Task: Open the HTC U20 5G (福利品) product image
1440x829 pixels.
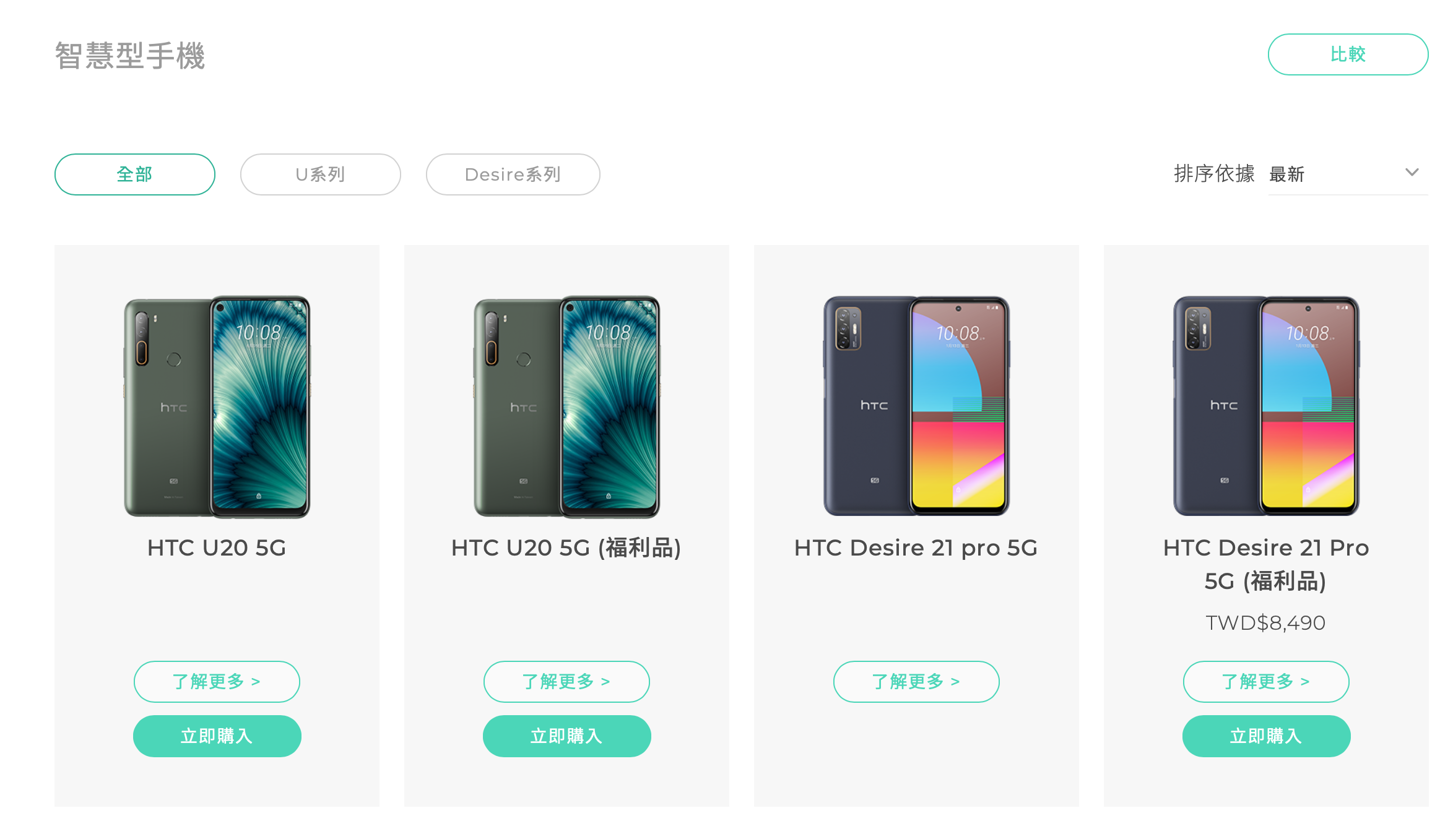Action: (x=567, y=406)
